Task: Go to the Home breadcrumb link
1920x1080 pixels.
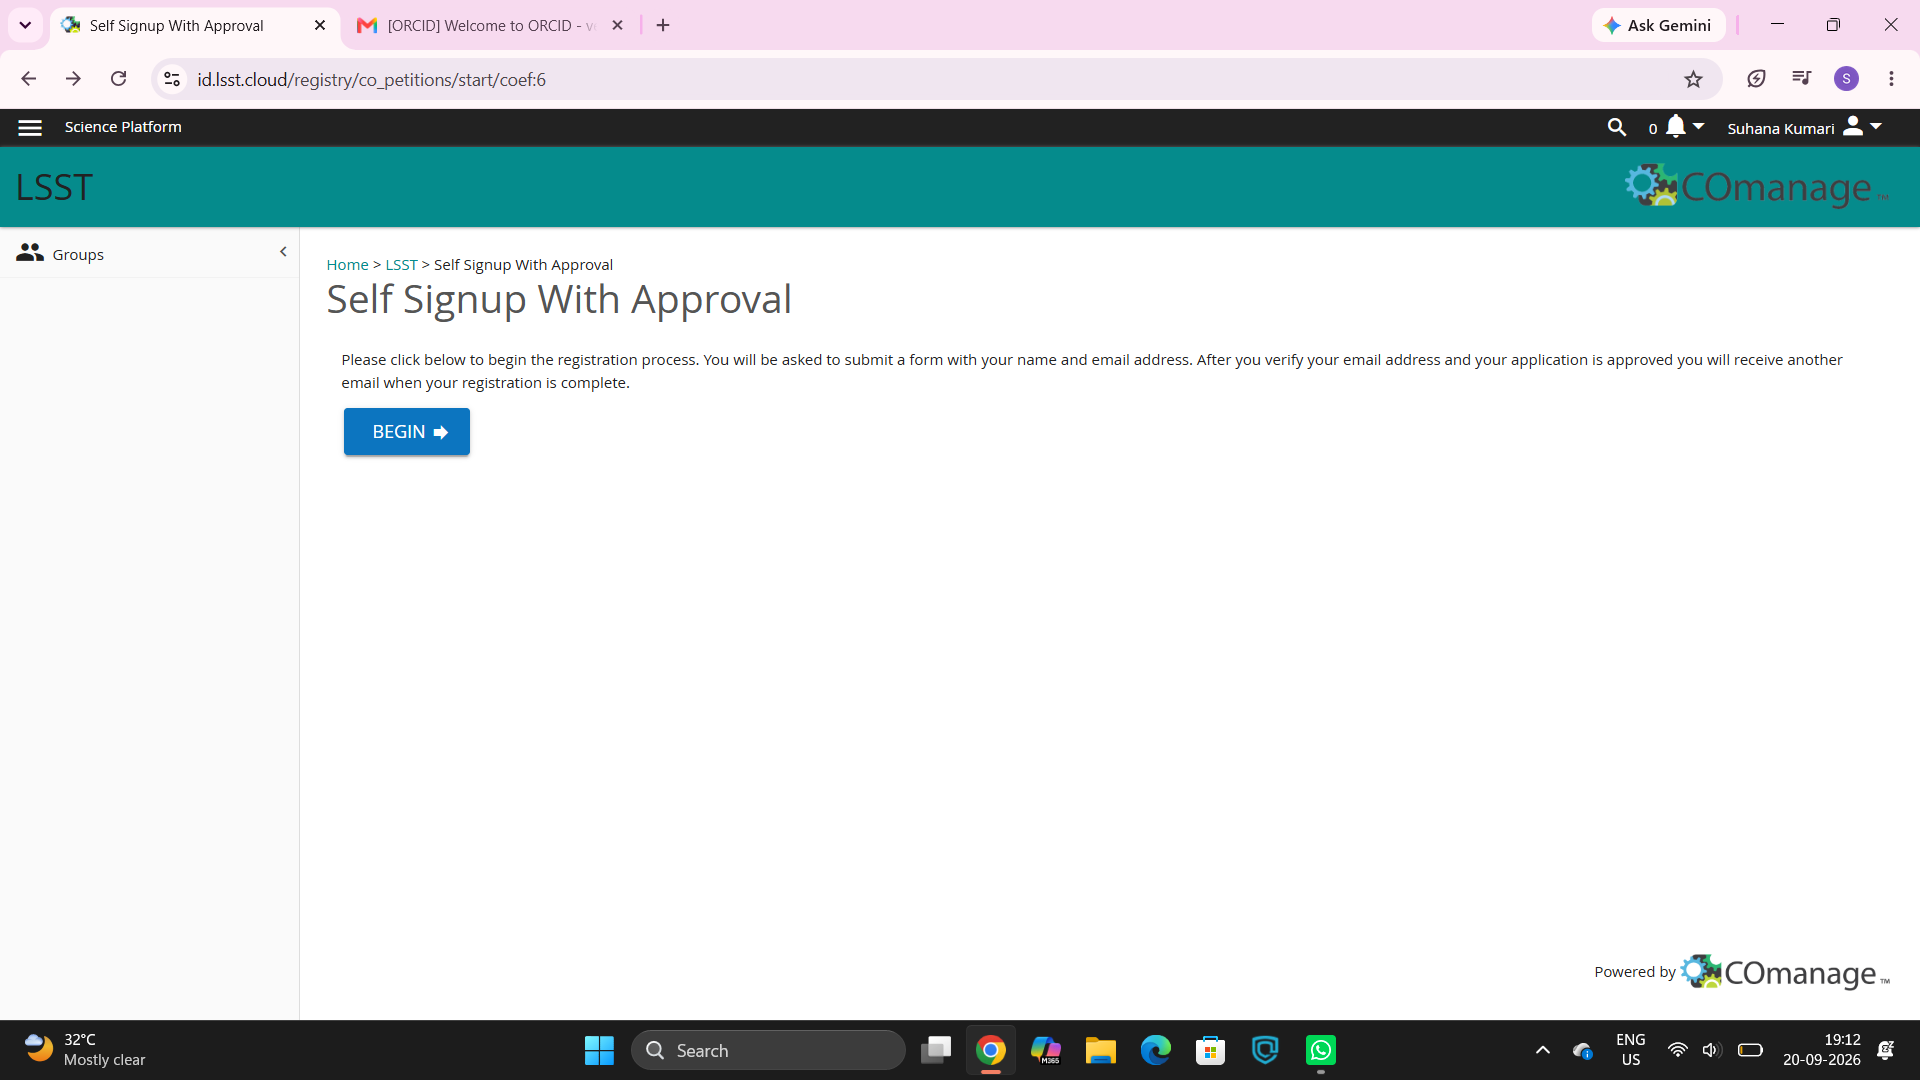Action: tap(347, 265)
